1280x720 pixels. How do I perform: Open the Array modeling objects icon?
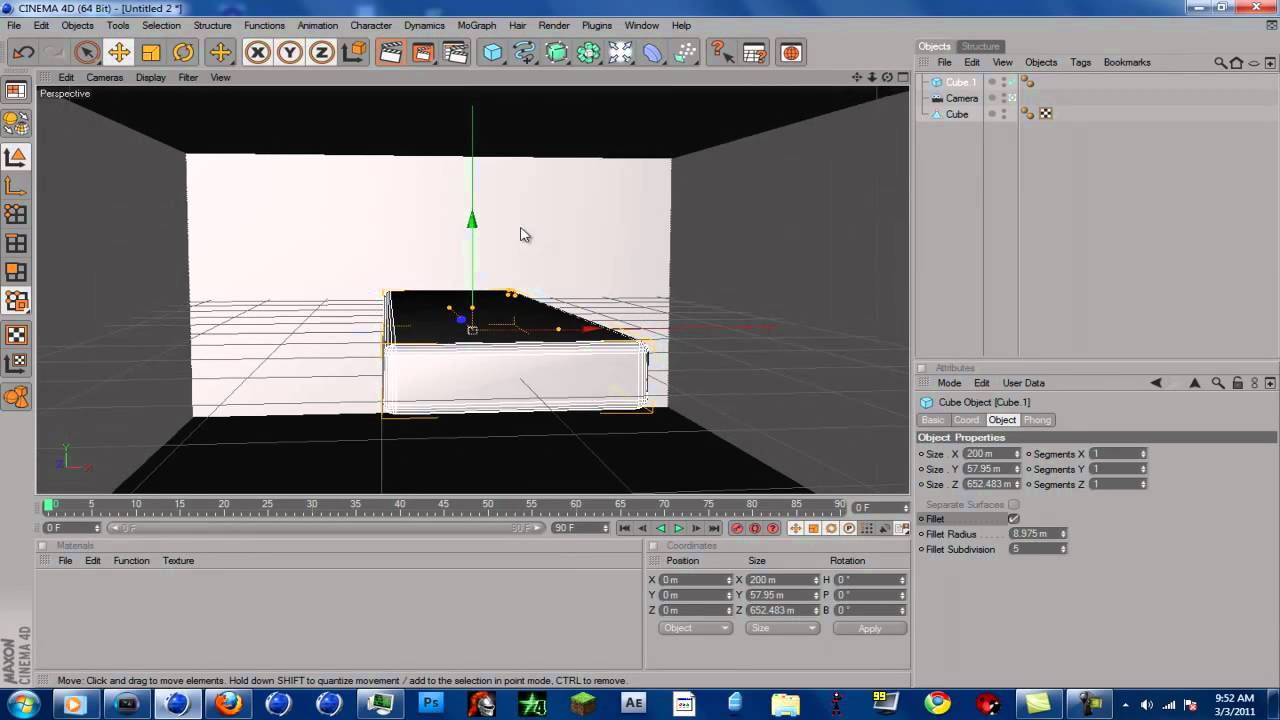(589, 53)
